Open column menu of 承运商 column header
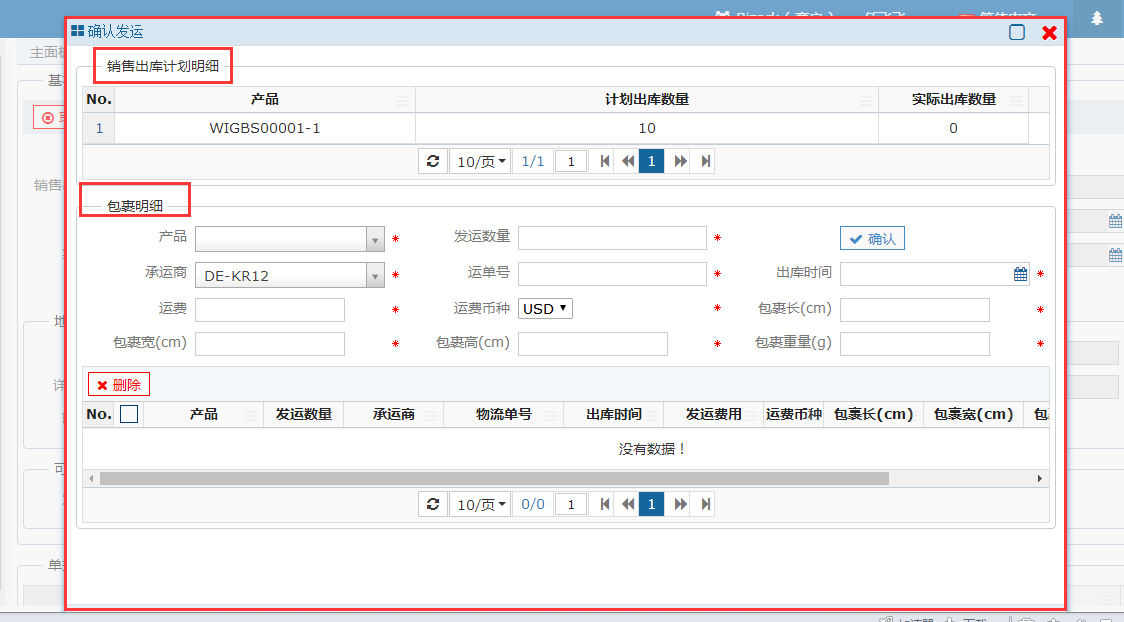 coord(431,415)
